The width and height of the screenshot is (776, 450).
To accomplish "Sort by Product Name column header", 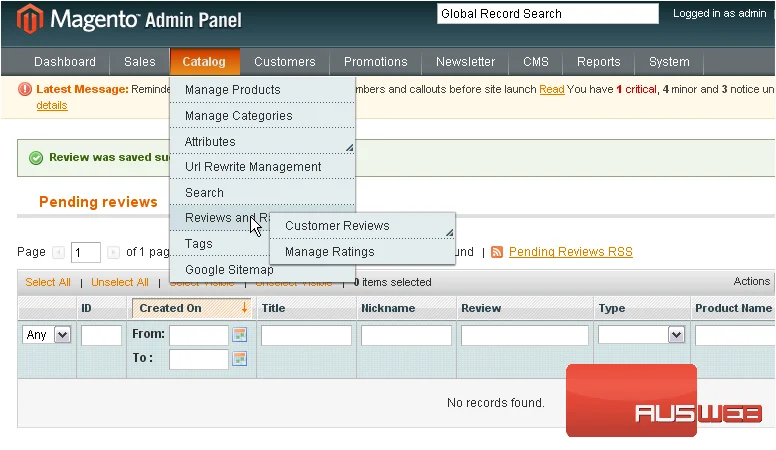I will (x=733, y=308).
